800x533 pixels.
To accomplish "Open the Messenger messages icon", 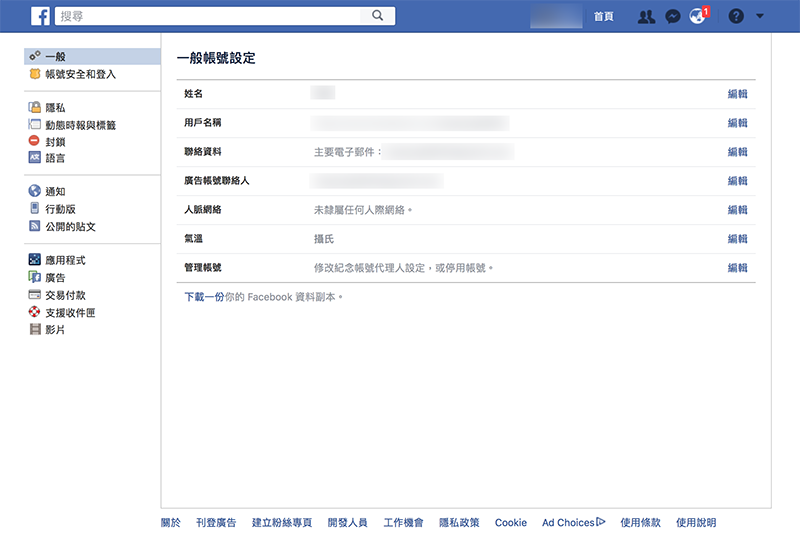I will [673, 17].
